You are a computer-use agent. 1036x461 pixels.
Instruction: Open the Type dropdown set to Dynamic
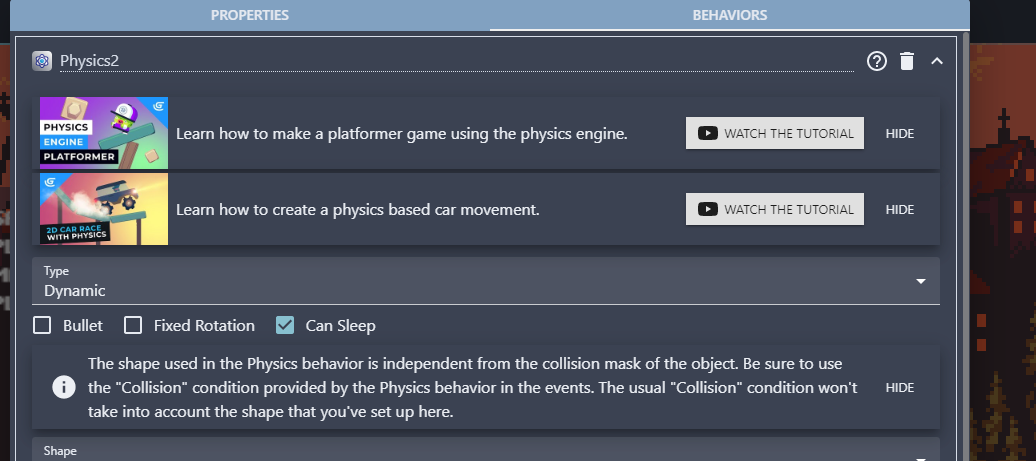pos(486,281)
